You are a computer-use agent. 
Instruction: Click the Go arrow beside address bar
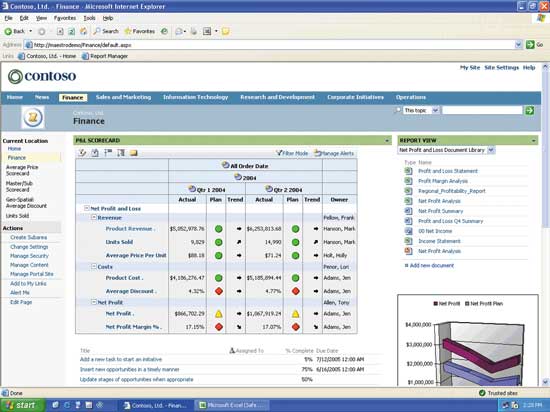tap(530, 45)
